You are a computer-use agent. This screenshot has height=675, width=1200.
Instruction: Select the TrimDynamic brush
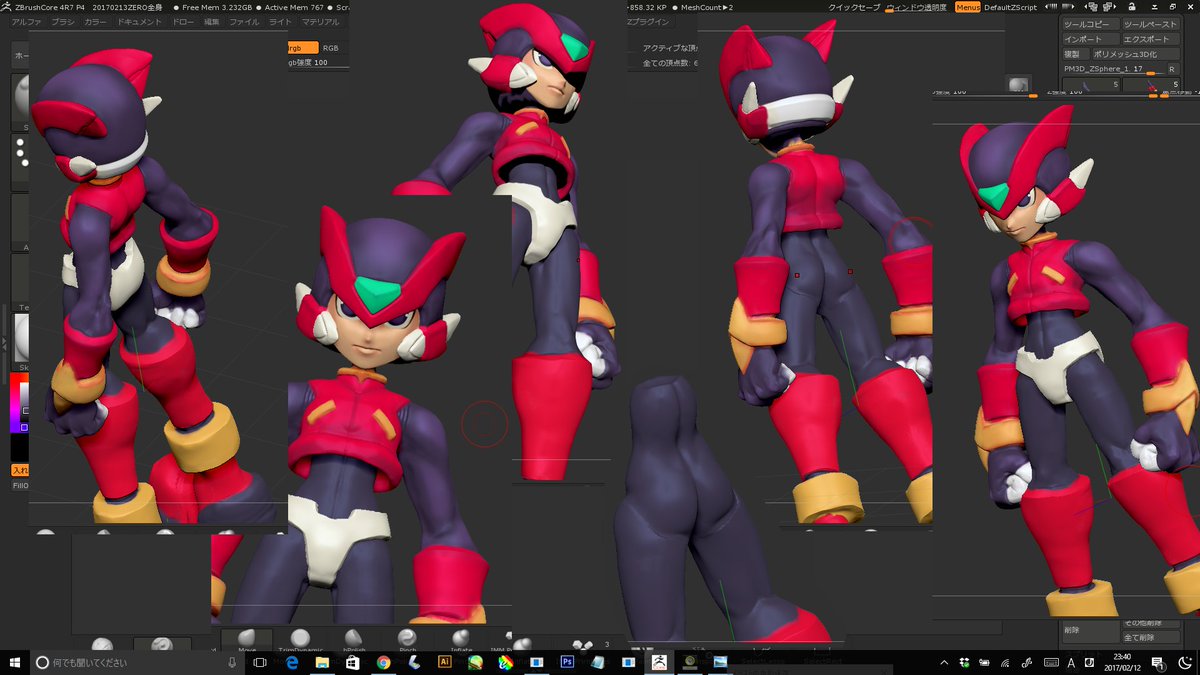[300, 639]
